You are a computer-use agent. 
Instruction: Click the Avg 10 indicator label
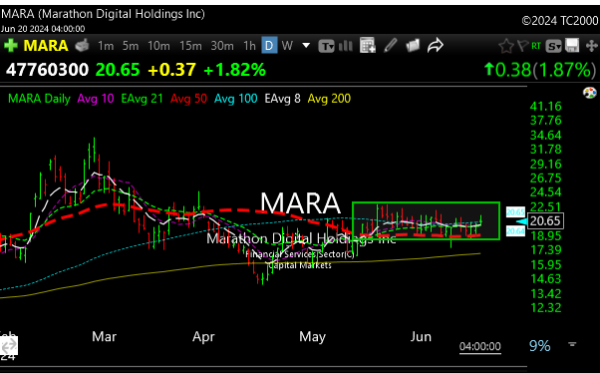[96, 99]
